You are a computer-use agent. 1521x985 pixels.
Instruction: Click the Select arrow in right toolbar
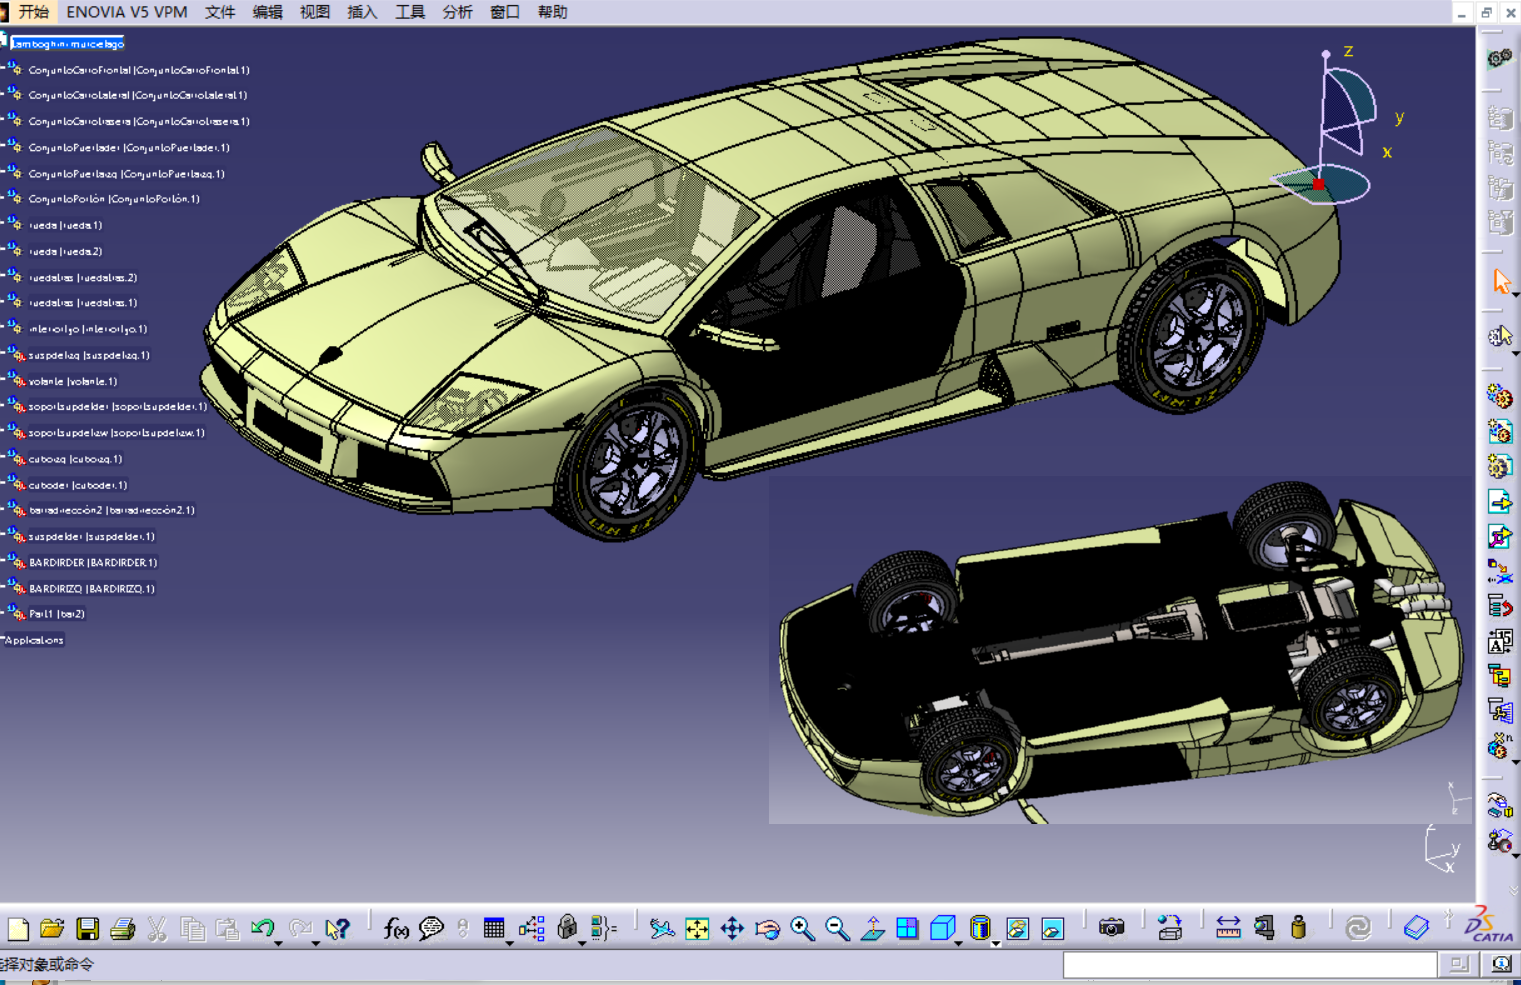click(x=1500, y=282)
